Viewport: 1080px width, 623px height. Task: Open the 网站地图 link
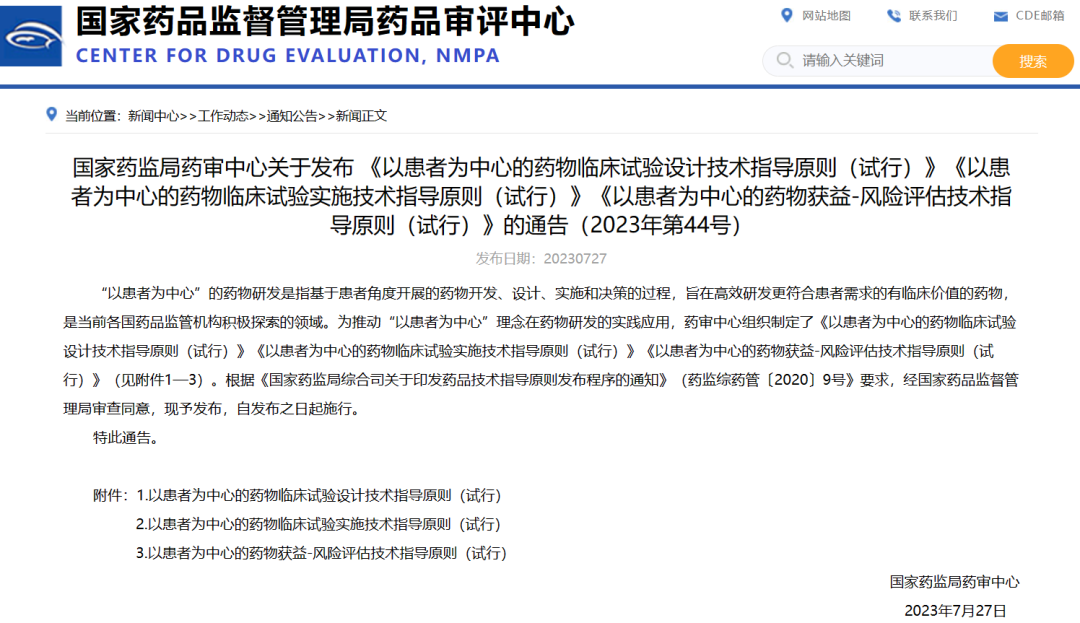click(x=826, y=16)
